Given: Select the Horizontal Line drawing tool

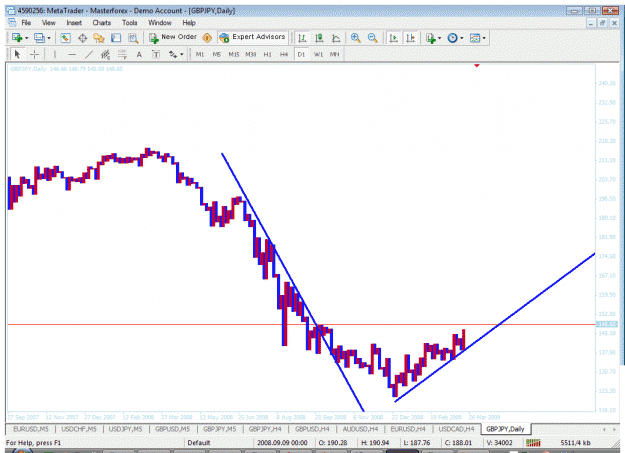Looking at the screenshot, I should coord(72,54).
